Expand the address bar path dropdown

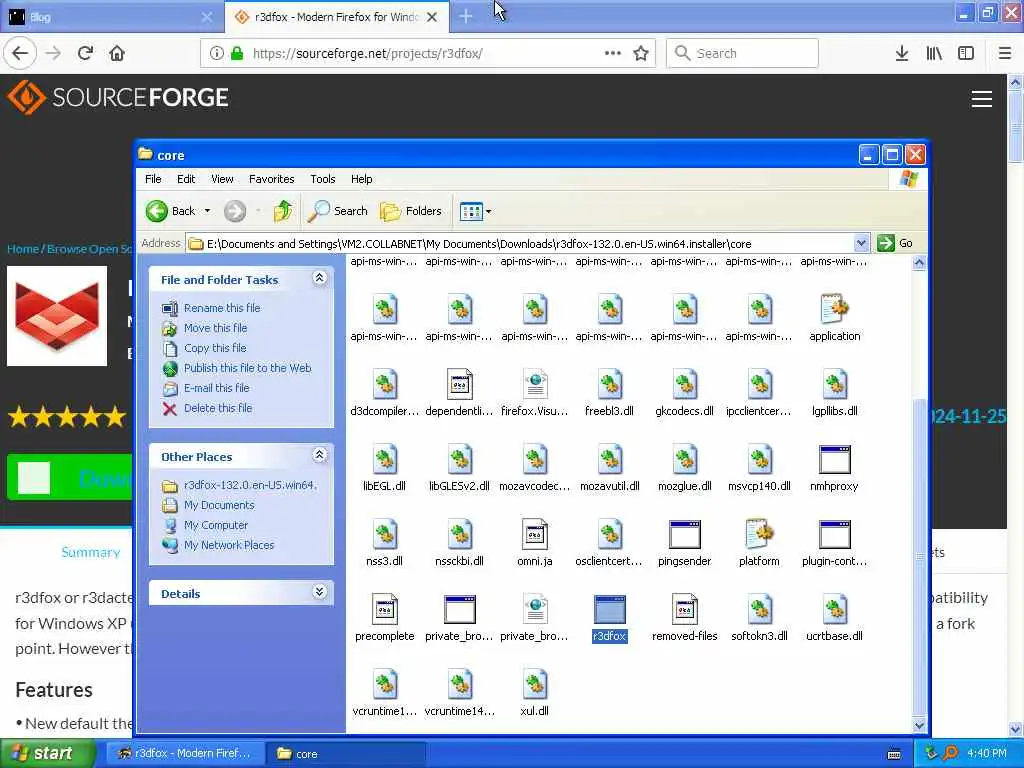[x=861, y=243]
